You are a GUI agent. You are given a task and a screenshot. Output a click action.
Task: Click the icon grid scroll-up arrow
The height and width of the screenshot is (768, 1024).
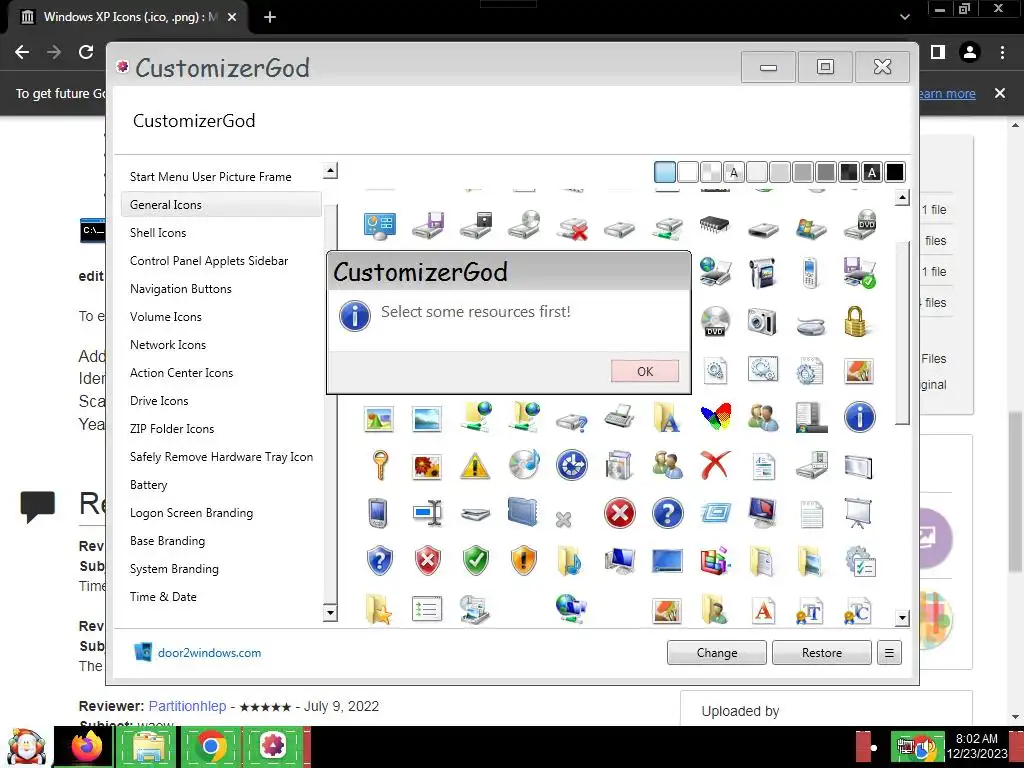click(x=902, y=197)
